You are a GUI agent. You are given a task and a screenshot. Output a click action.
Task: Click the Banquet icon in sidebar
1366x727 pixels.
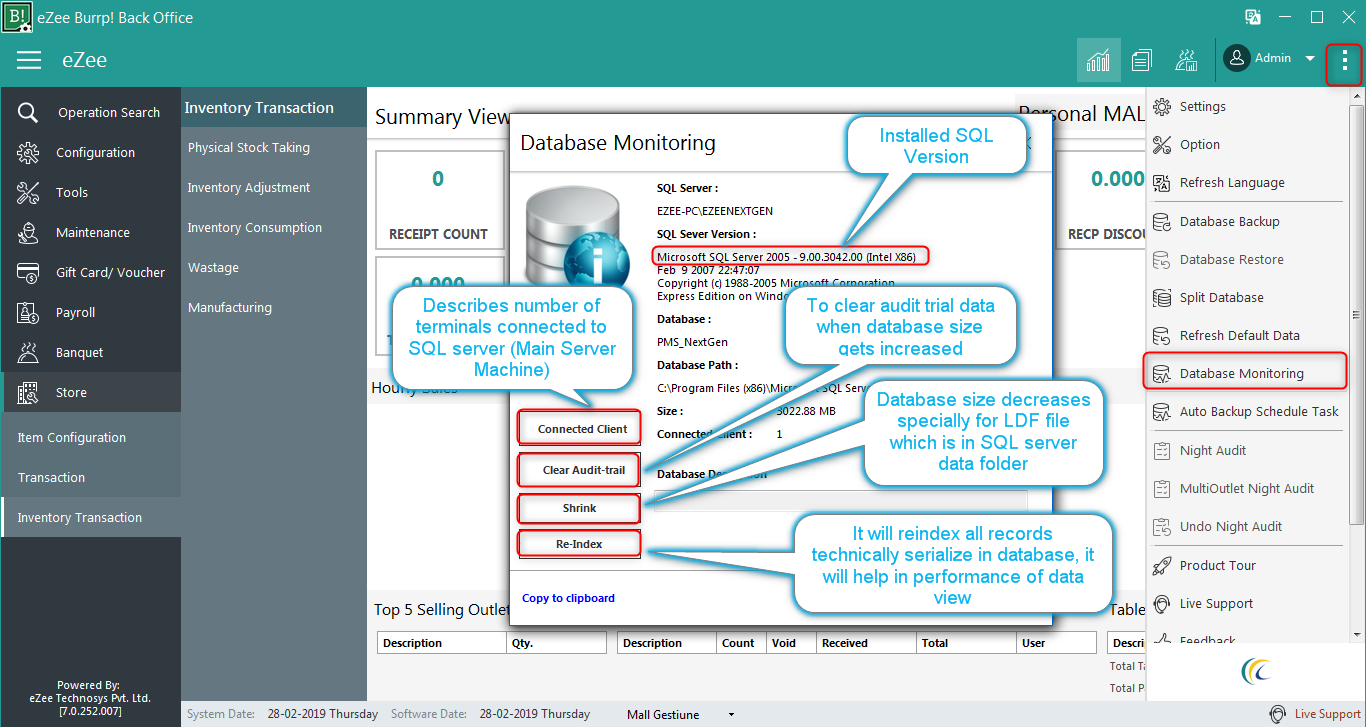click(28, 352)
